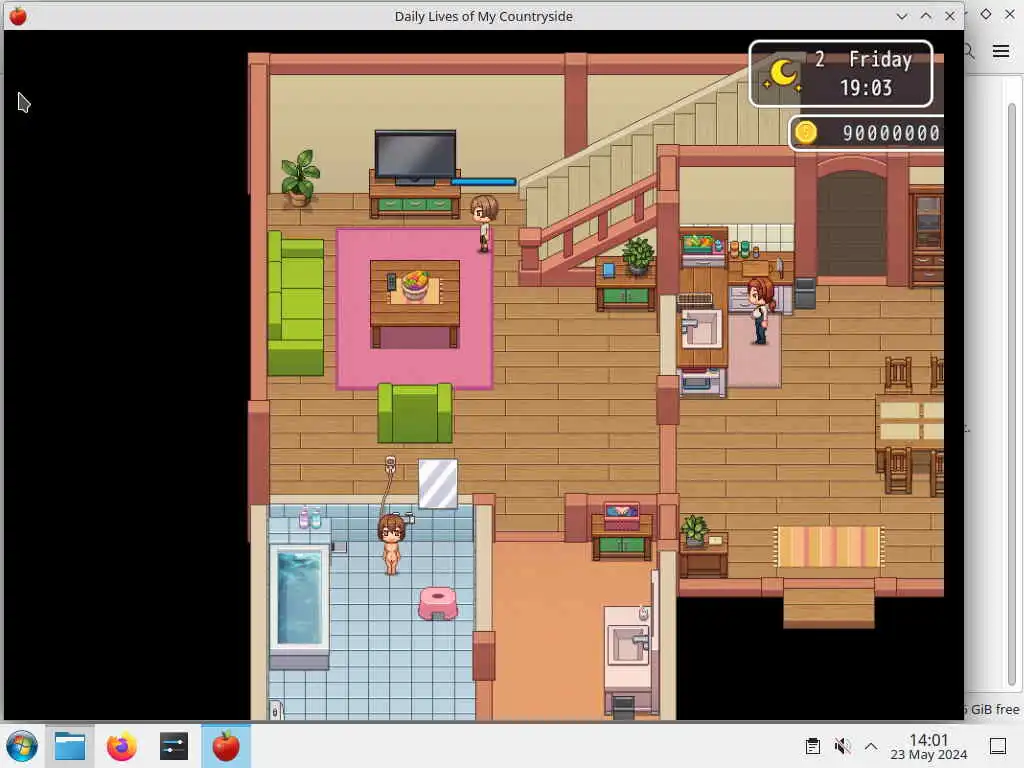The image size is (1024, 768).
Task: Open the hamburger menu in background window
Action: click(1001, 51)
